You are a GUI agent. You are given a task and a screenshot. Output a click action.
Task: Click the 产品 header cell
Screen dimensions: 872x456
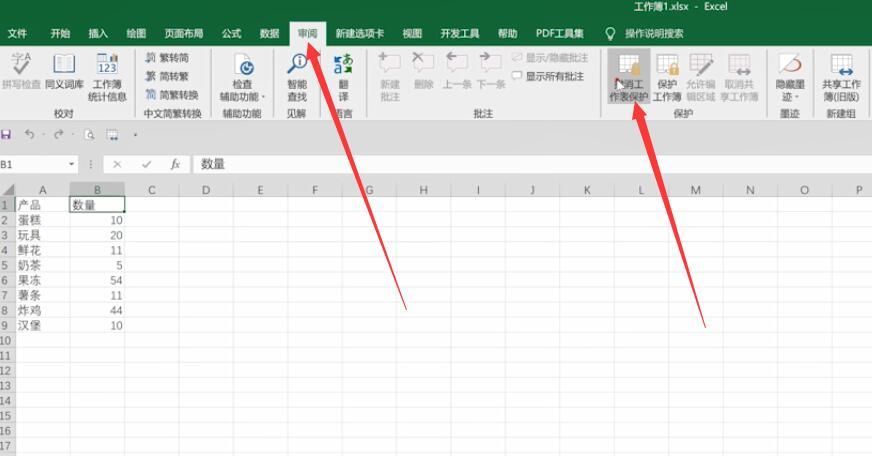pyautogui.click(x=43, y=205)
